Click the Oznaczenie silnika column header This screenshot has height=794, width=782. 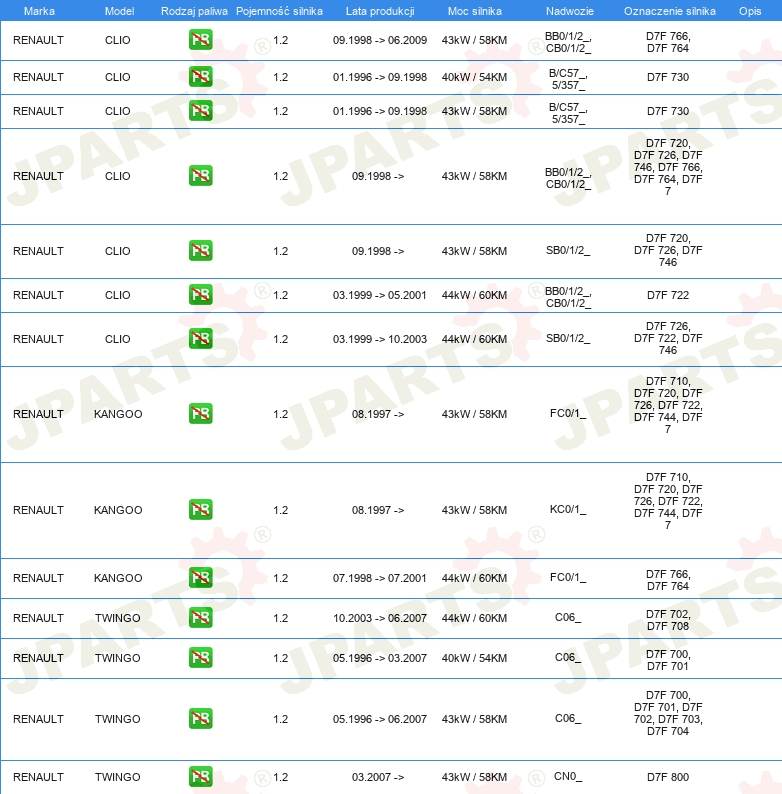pyautogui.click(x=670, y=11)
